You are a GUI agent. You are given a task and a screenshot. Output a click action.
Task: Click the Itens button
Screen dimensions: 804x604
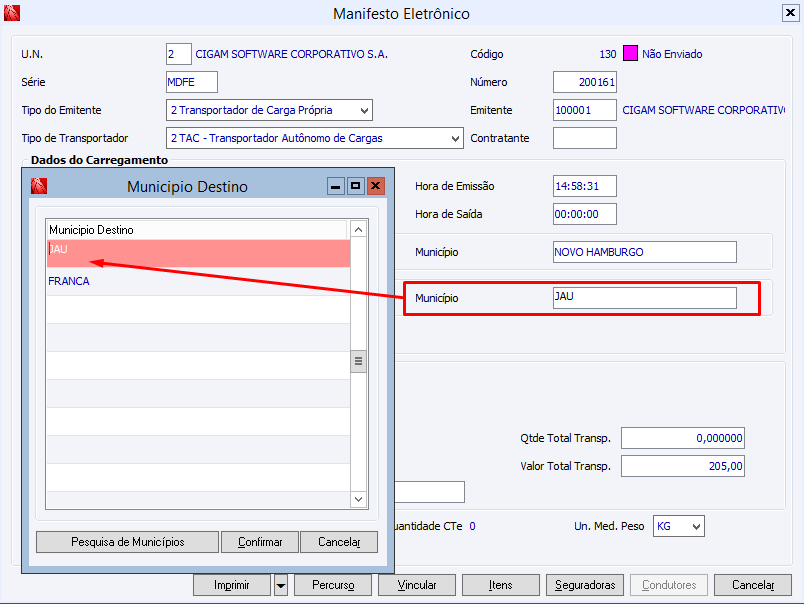(x=500, y=585)
